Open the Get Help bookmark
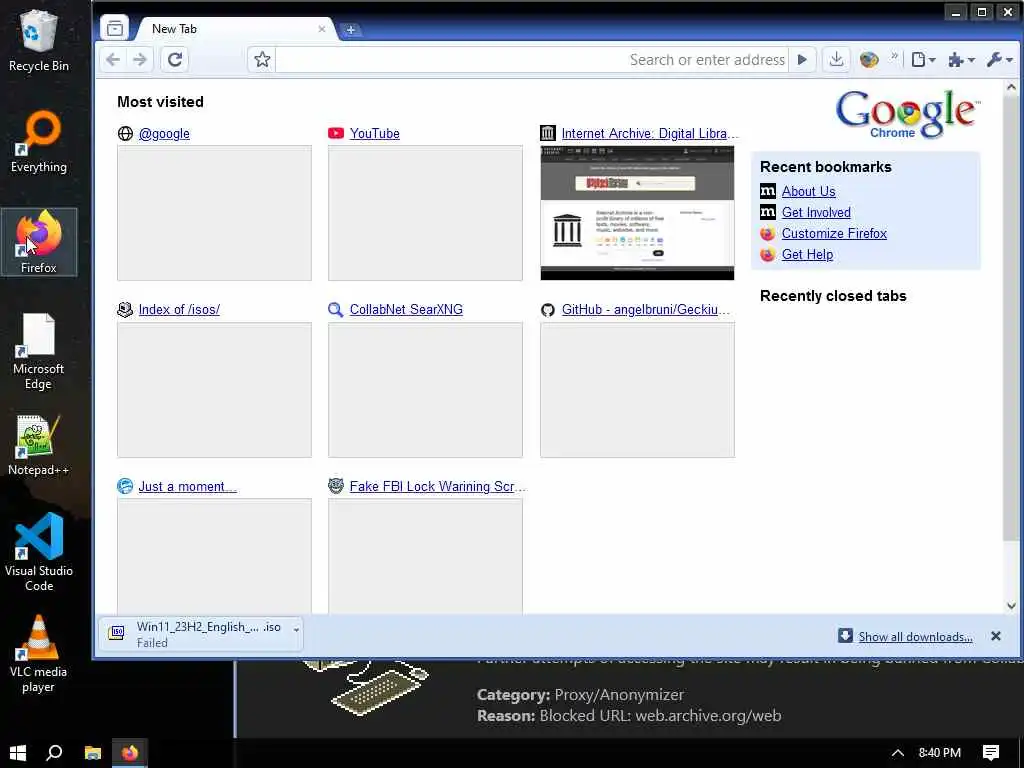The width and height of the screenshot is (1024, 768). pos(807,254)
